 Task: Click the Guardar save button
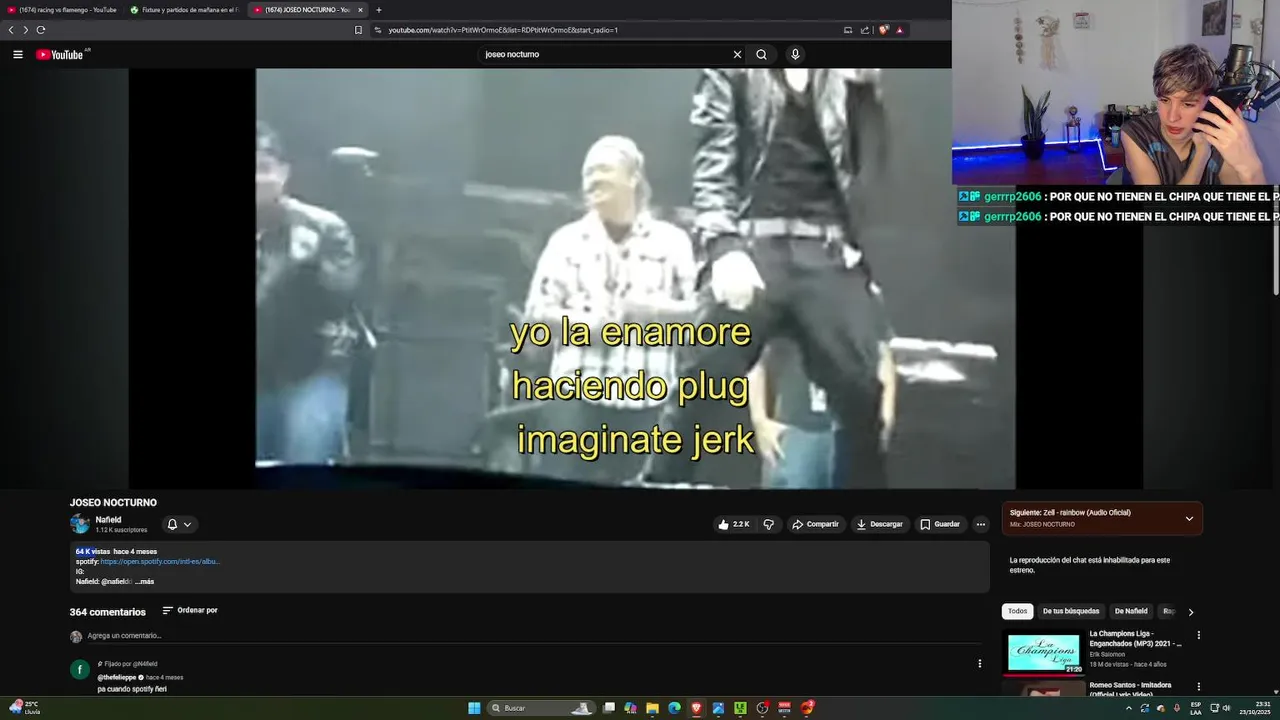(x=940, y=524)
